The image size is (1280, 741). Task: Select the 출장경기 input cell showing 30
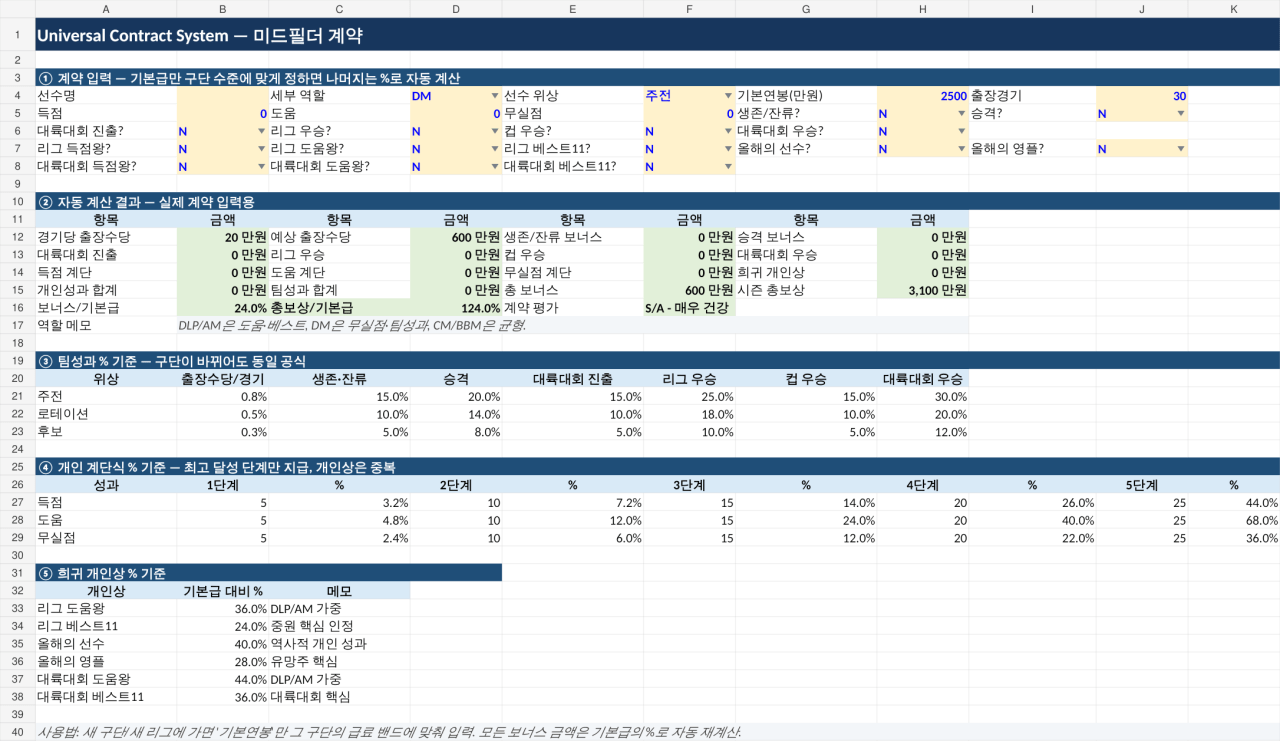tap(1142, 97)
